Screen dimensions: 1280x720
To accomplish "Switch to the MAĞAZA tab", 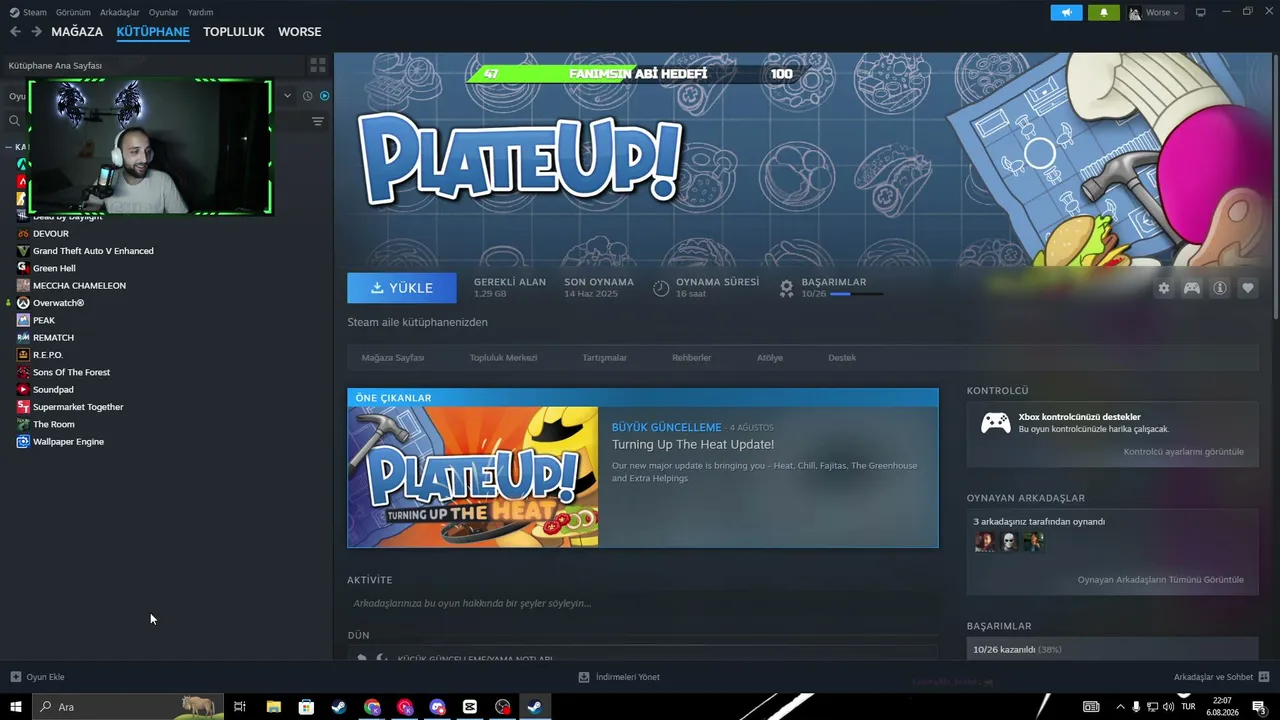I will pyautogui.click(x=77, y=32).
